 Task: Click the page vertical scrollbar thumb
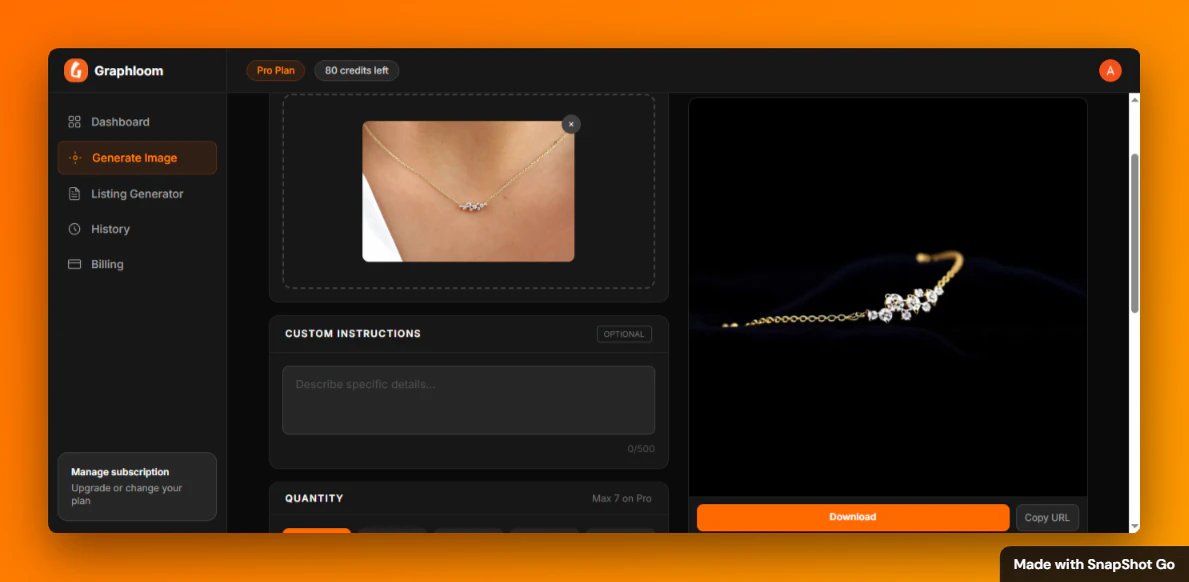1134,233
